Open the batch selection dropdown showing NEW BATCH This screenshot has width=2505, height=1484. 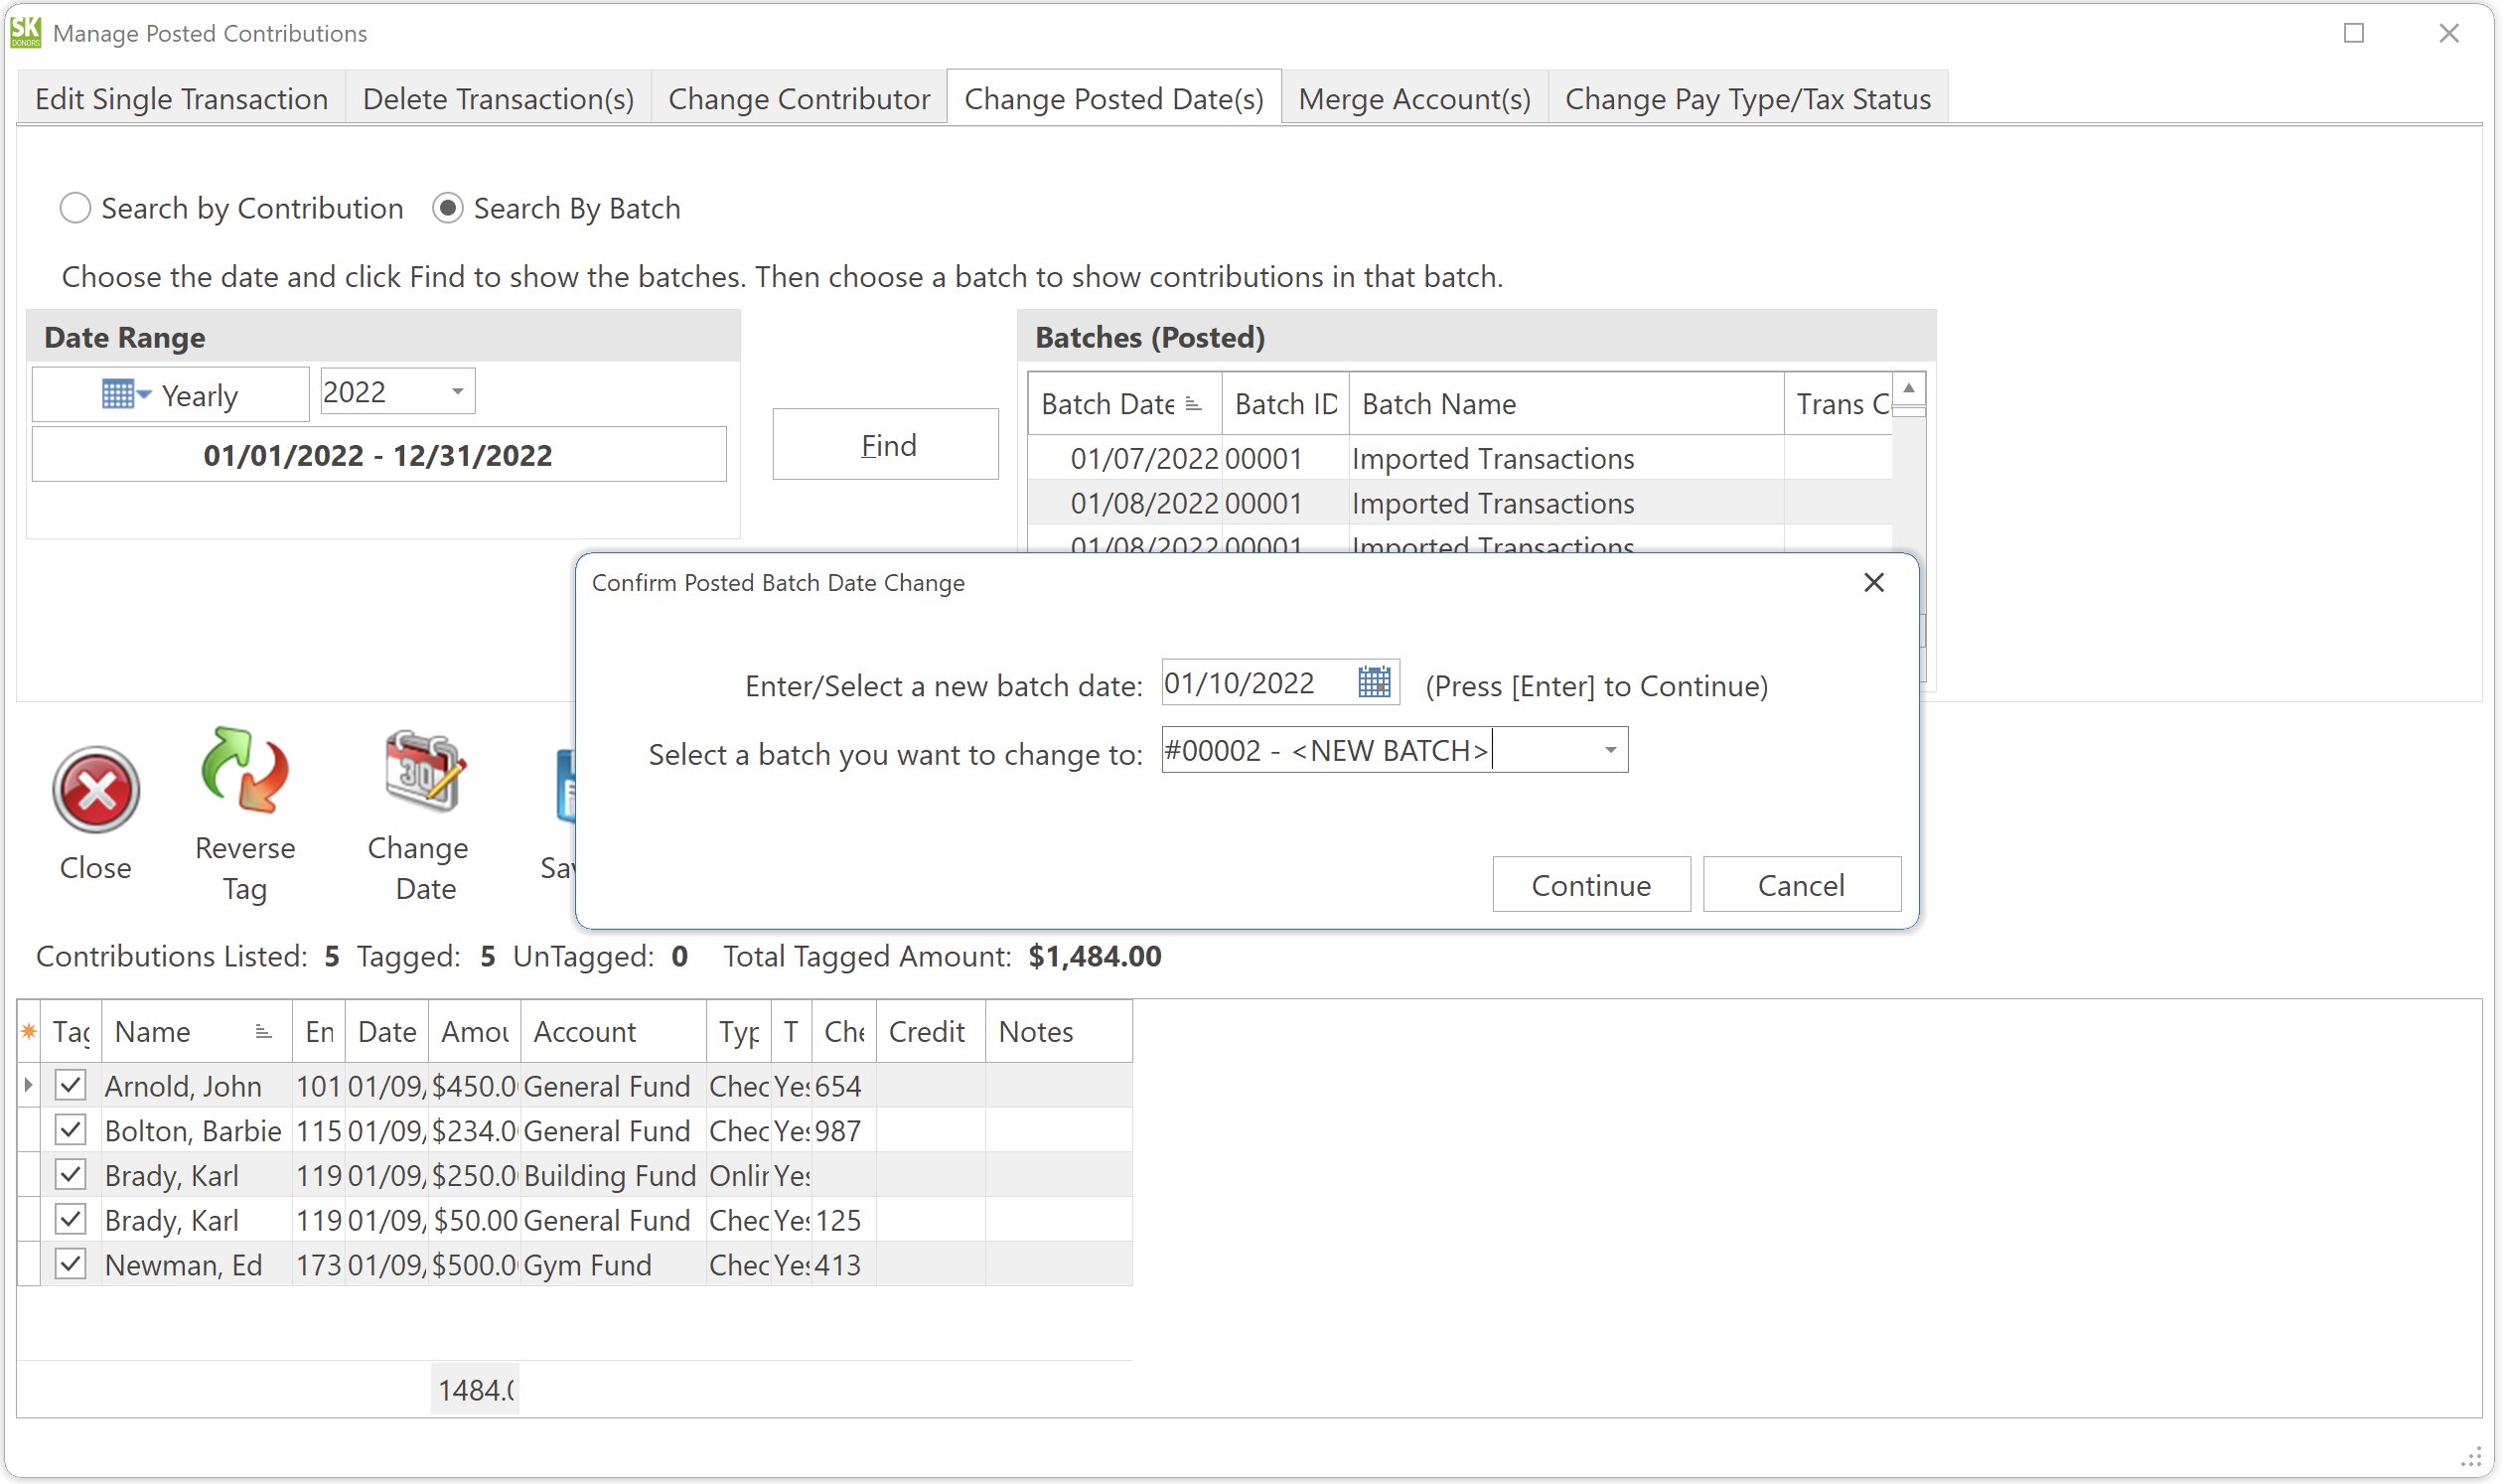pos(1608,749)
